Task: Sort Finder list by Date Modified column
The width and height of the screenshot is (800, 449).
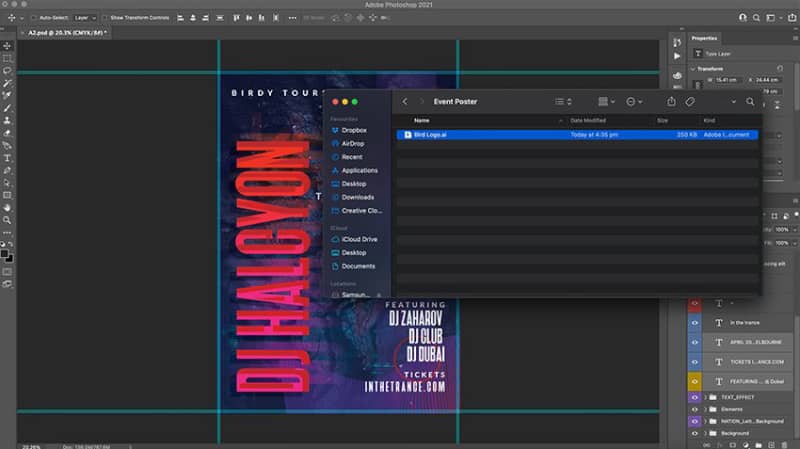Action: coord(588,120)
